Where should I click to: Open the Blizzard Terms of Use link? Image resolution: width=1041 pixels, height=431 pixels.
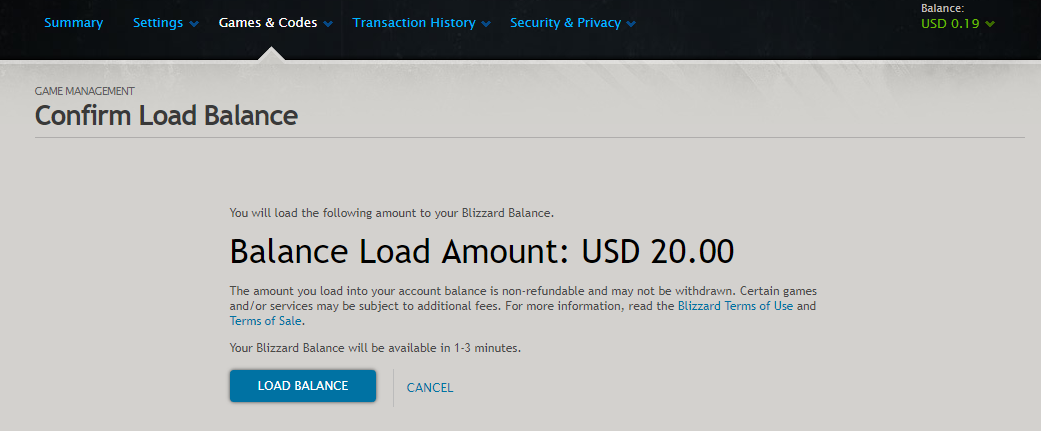(735, 306)
